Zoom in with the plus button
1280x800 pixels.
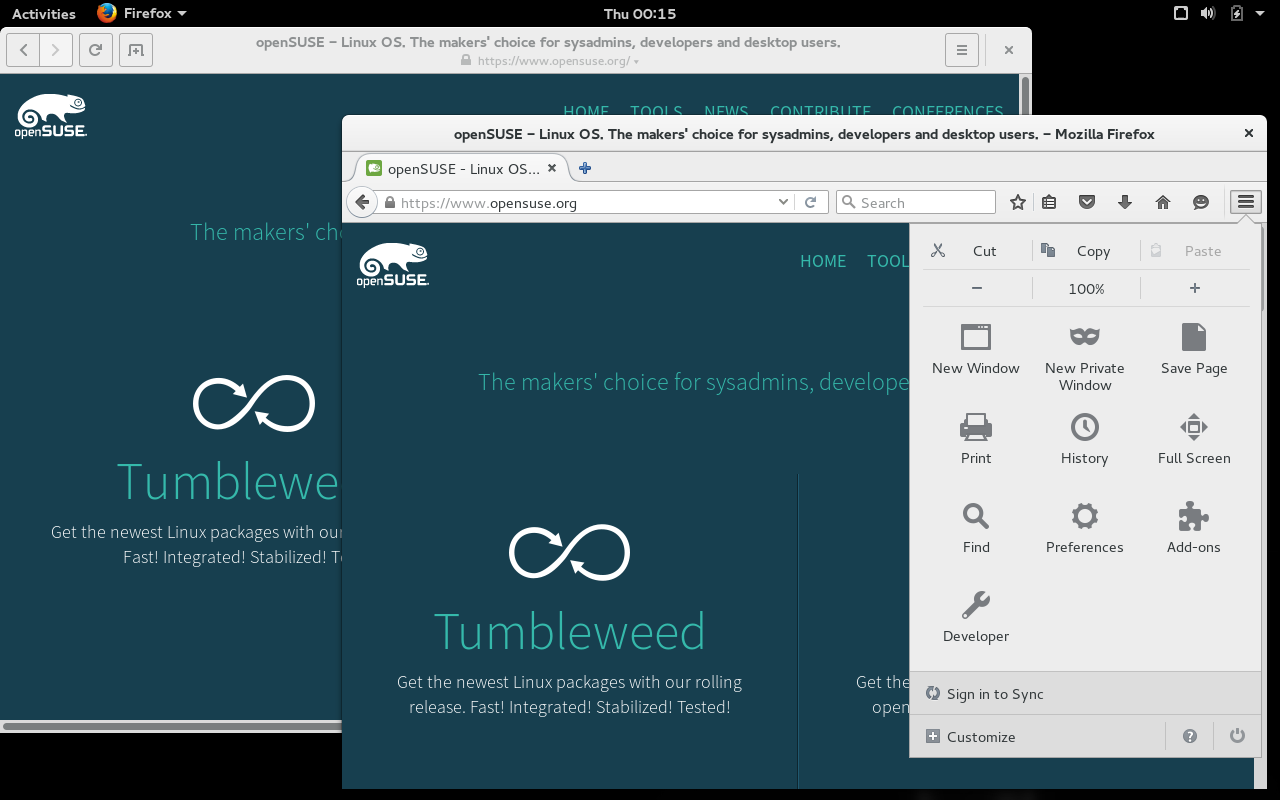[1194, 288]
